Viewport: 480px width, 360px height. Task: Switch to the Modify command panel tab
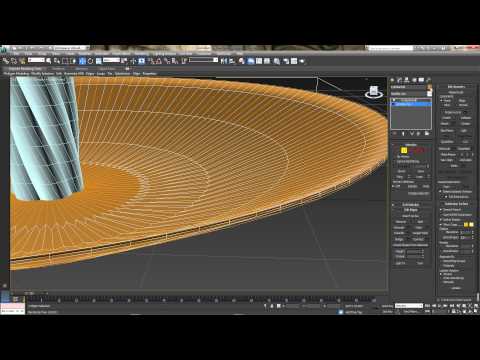400,80
